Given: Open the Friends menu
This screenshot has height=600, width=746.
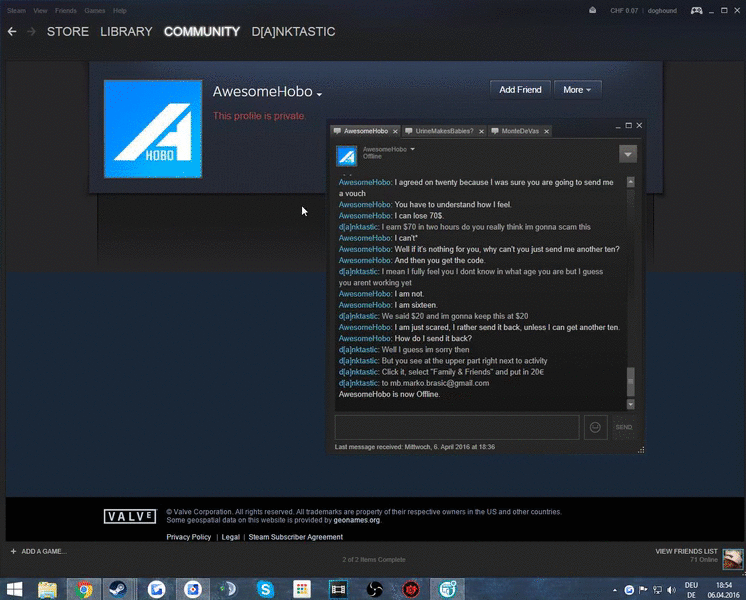Looking at the screenshot, I should tap(66, 10).
